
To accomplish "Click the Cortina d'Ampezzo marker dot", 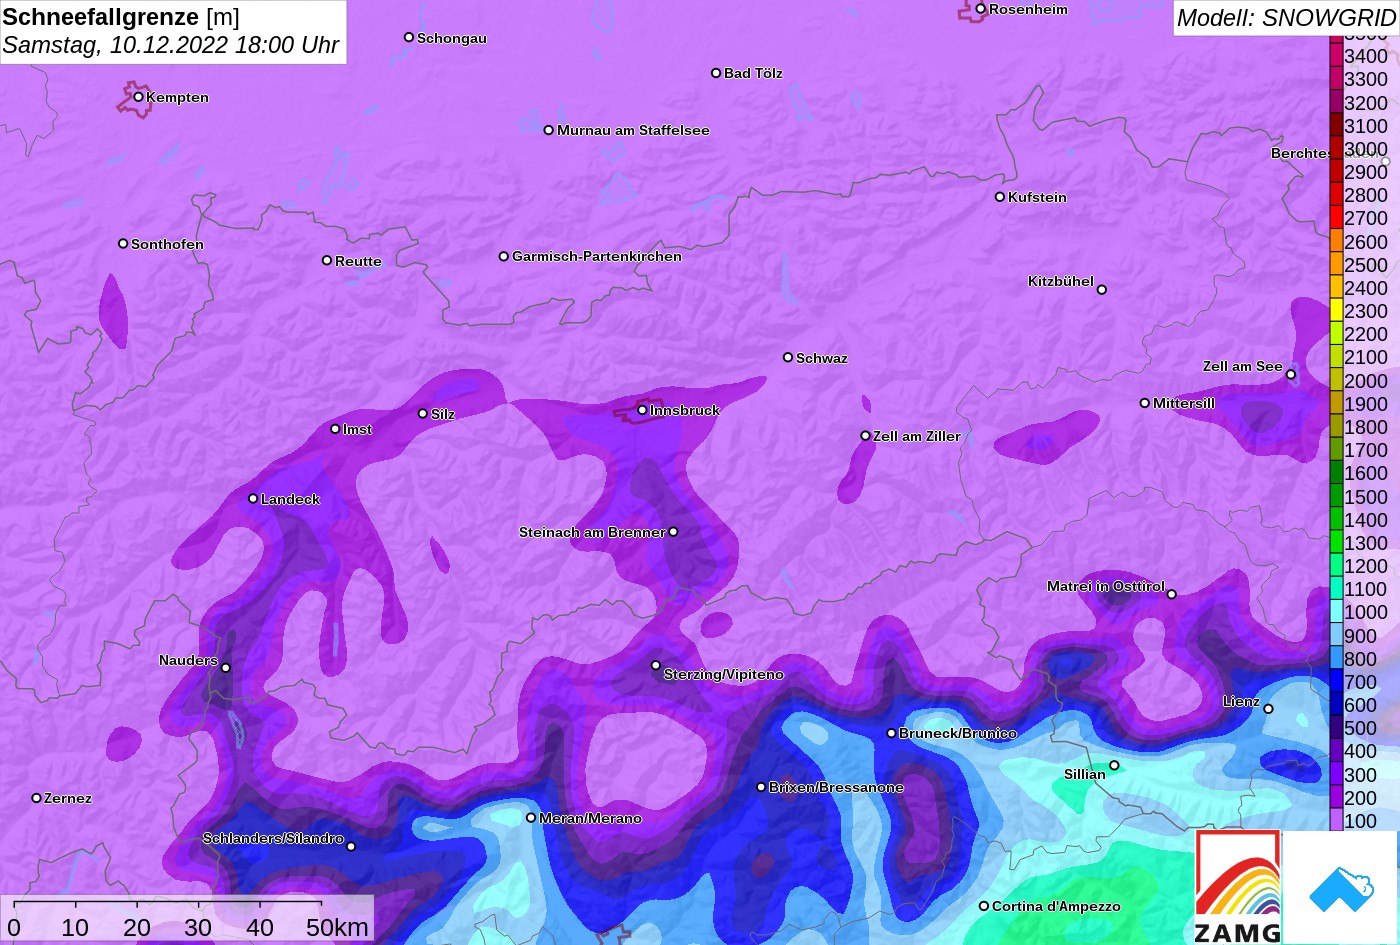I will pyautogui.click(x=984, y=906).
